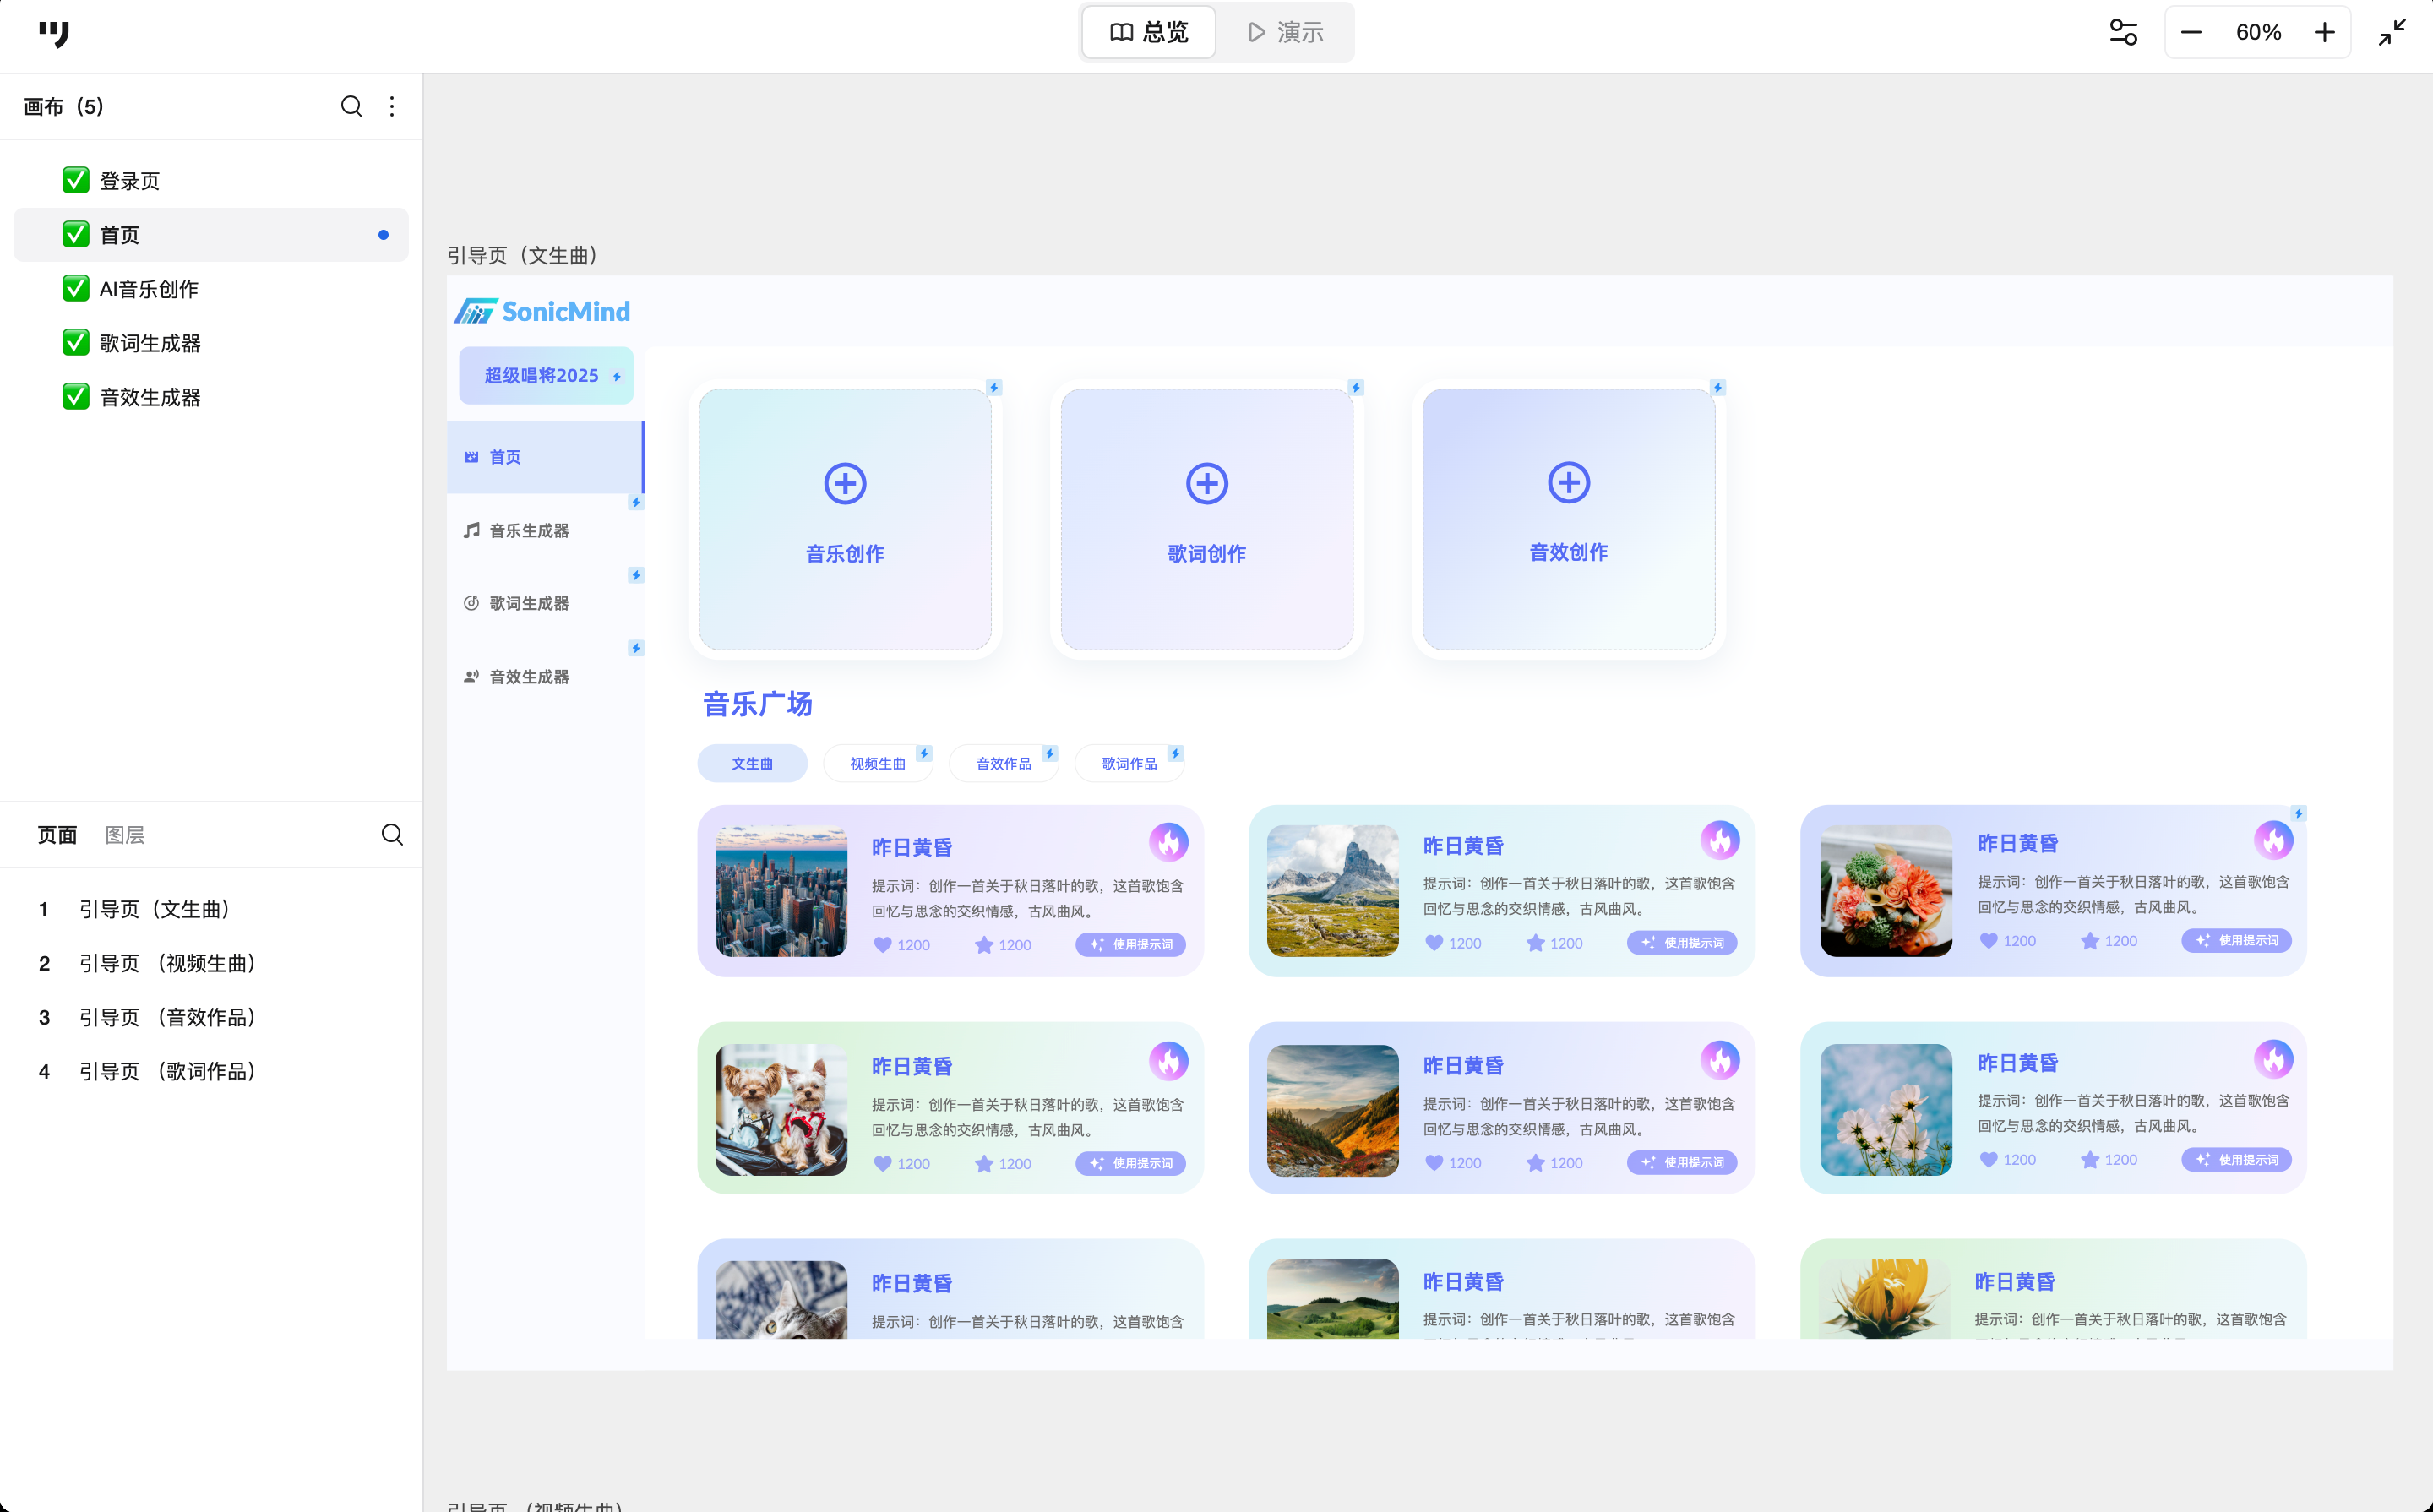Image resolution: width=2433 pixels, height=1512 pixels.
Task: Switch to the 演示 presentation tab
Action: [1286, 32]
